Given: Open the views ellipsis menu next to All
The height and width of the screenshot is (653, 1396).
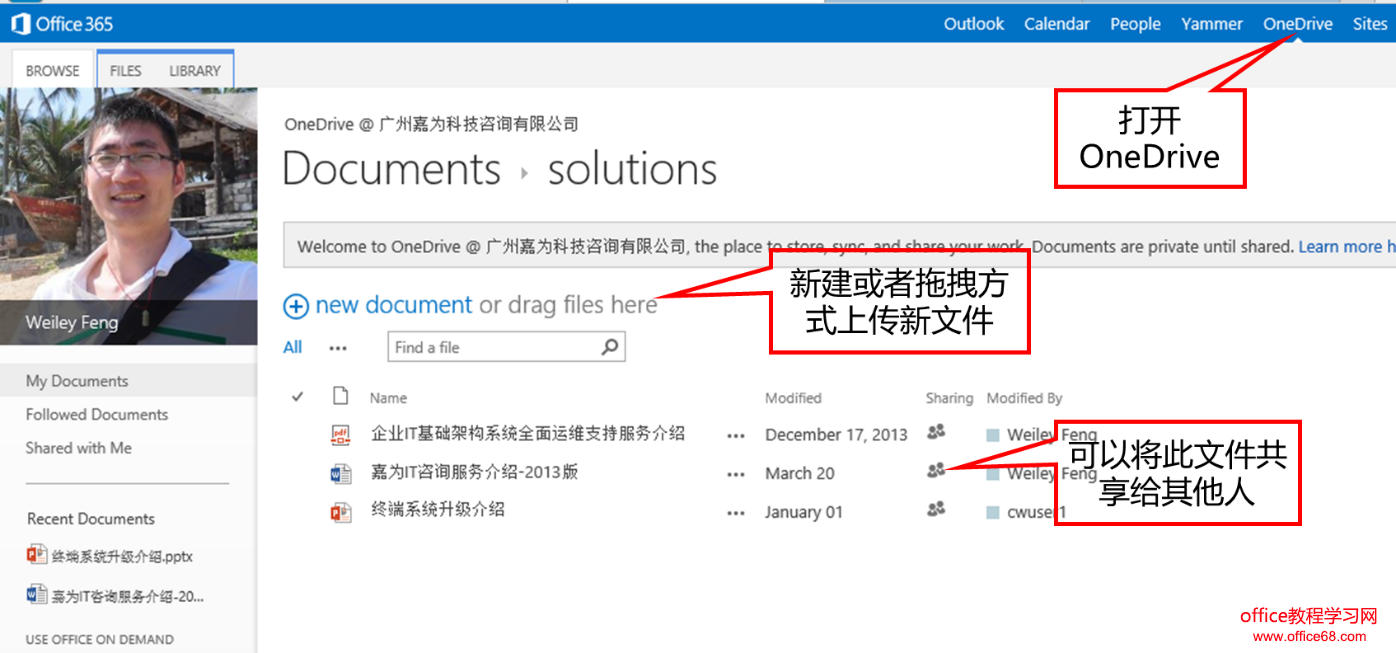Looking at the screenshot, I should point(338,348).
